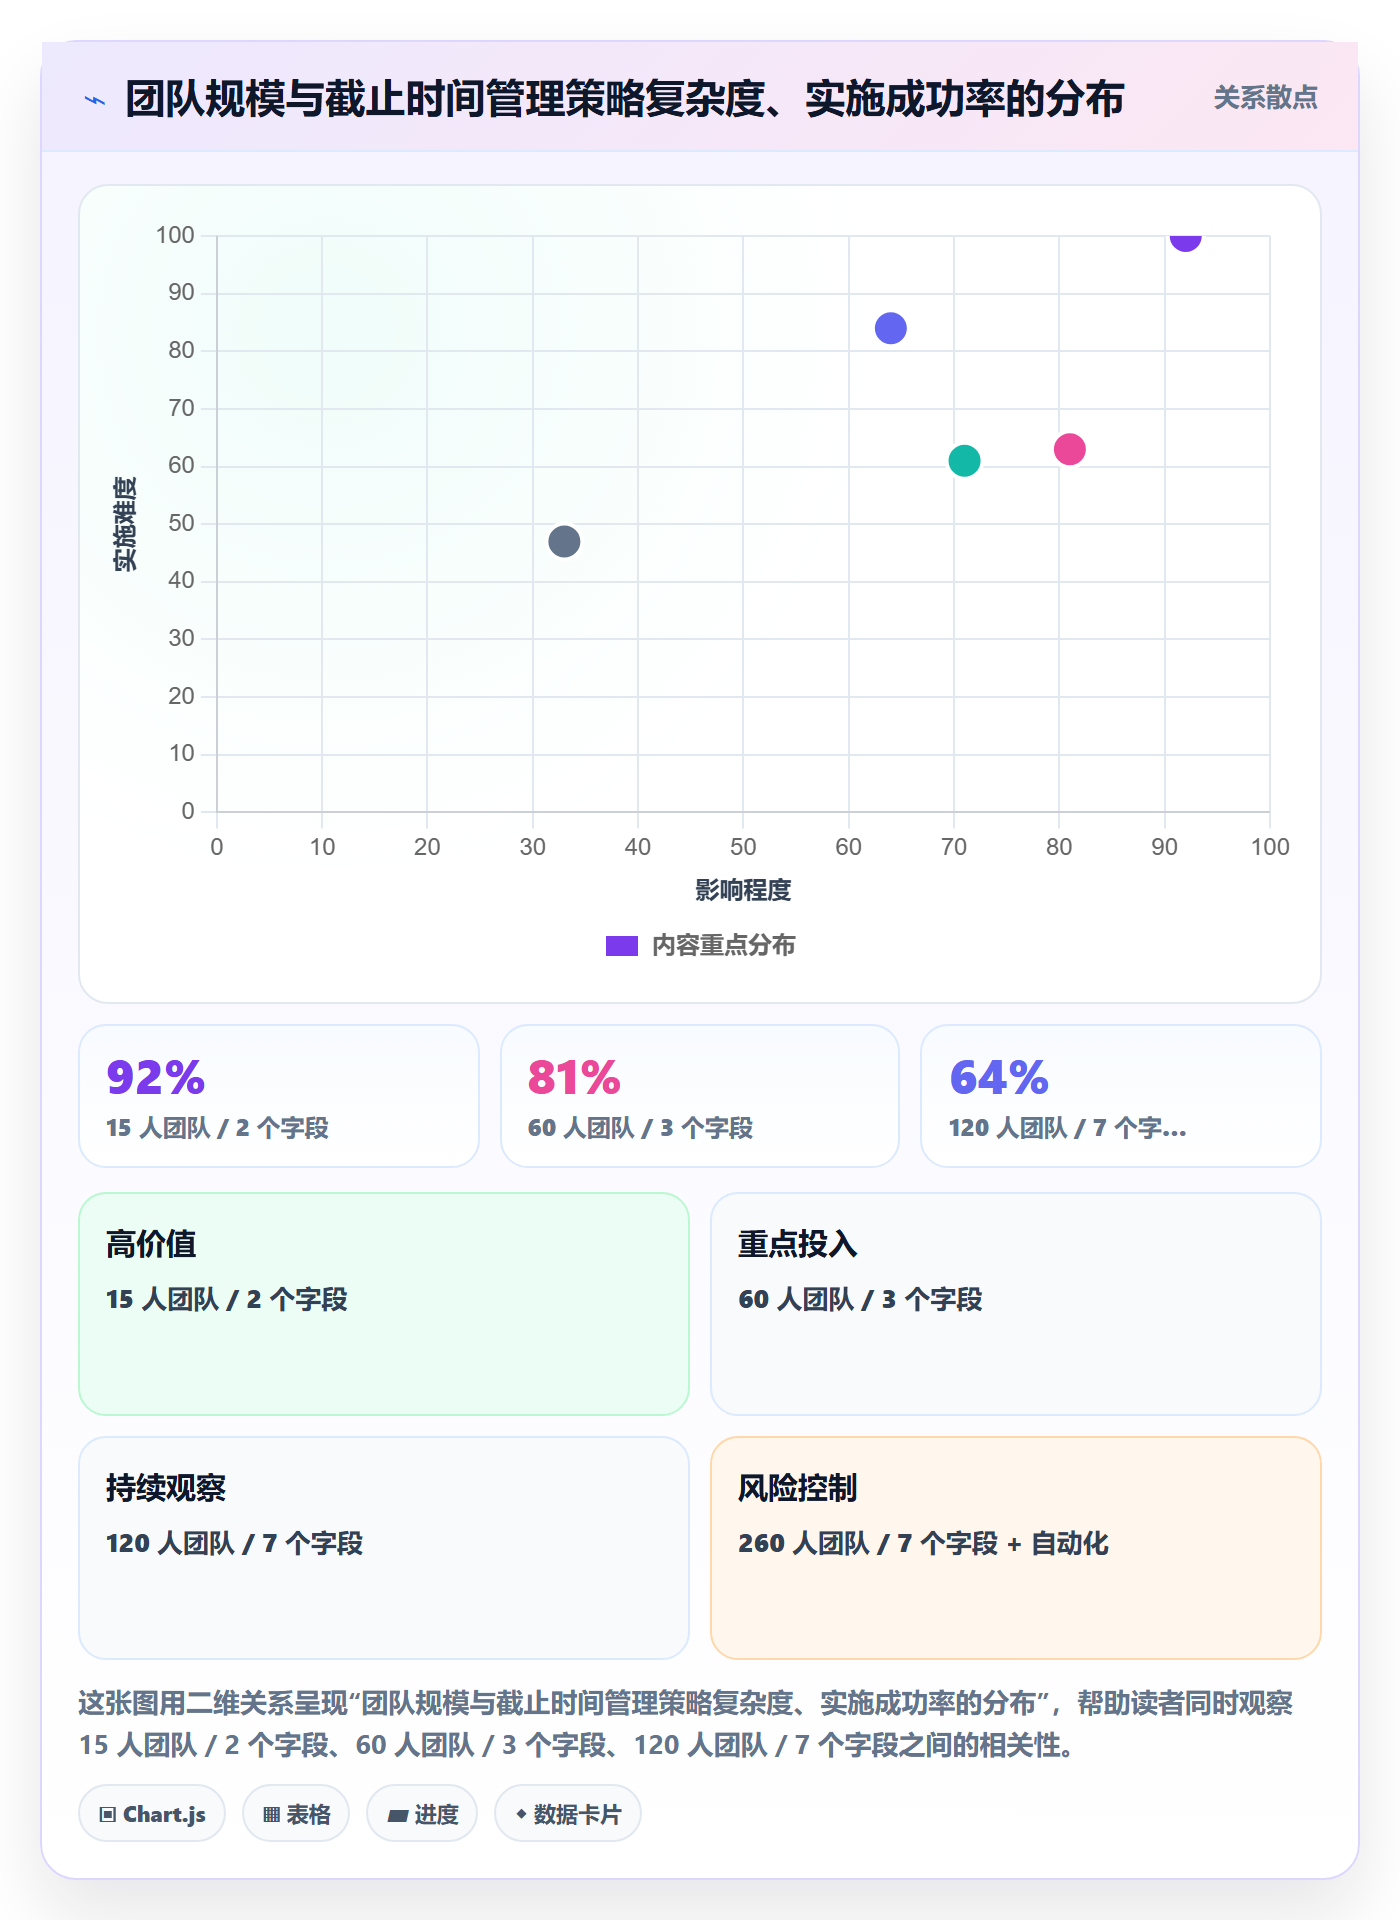Toggle the 内容重点分布 legend item
The image size is (1400, 1920).
(x=700, y=945)
